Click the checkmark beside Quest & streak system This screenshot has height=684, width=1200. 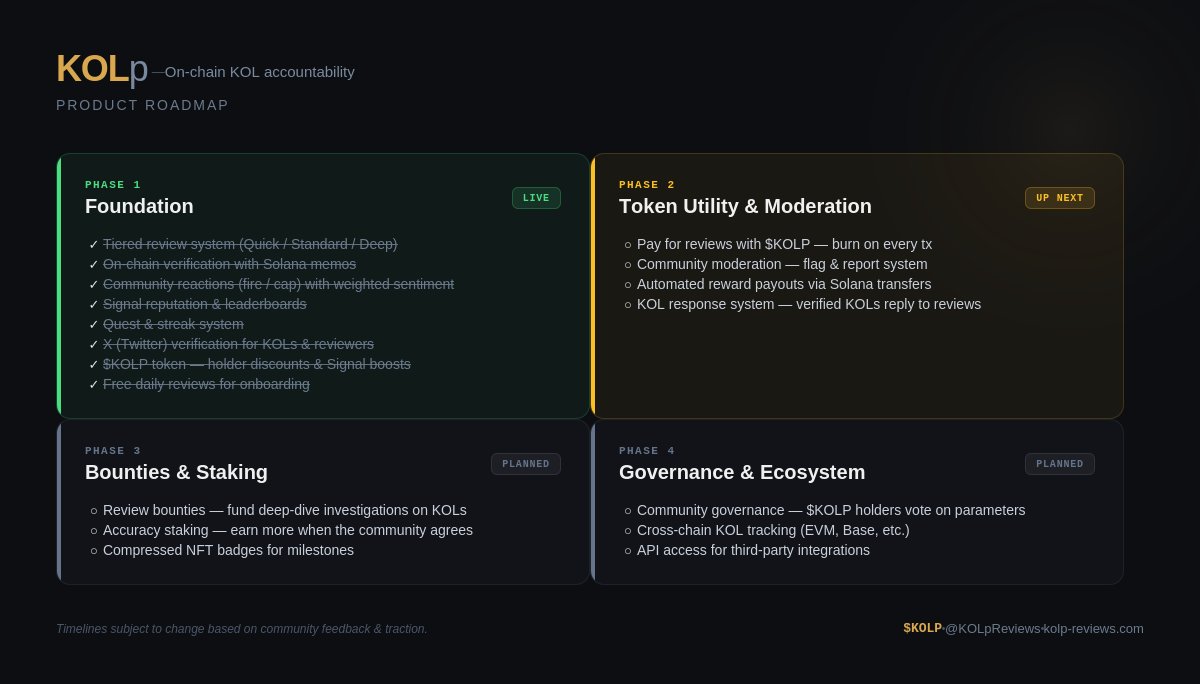click(x=94, y=324)
